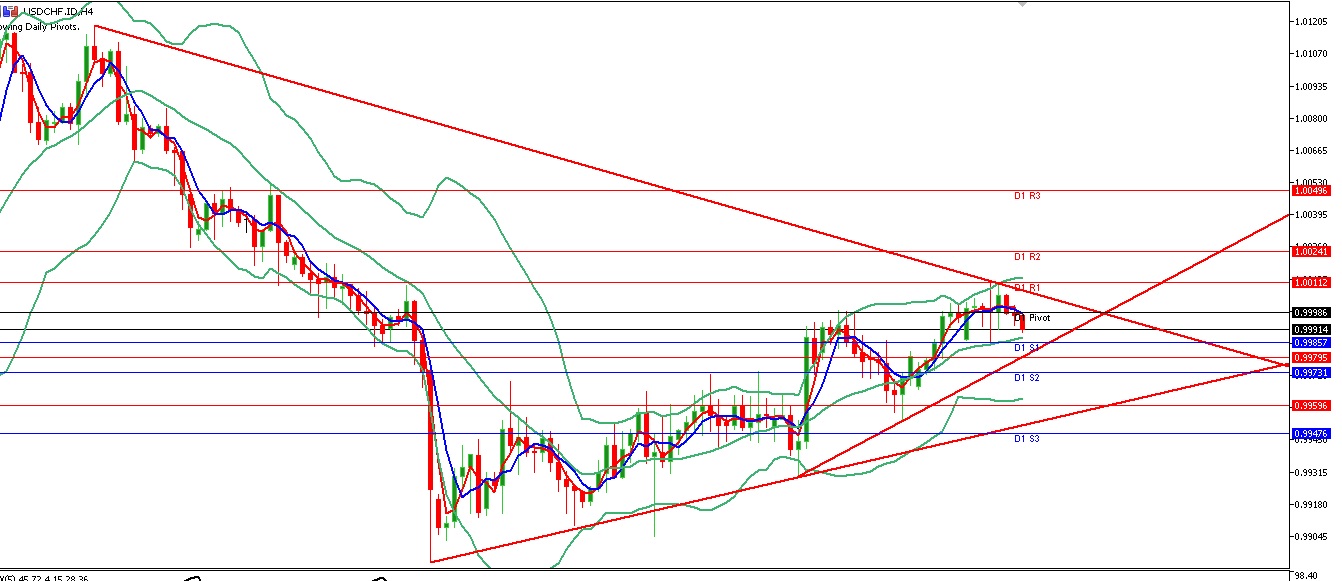The height and width of the screenshot is (581, 1342).
Task: Click the 0.99596 red price tag
Action: (x=1309, y=406)
